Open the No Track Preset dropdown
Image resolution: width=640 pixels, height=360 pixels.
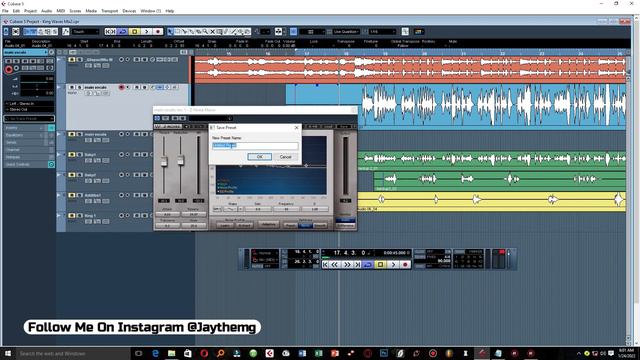pyautogui.click(x=29, y=118)
